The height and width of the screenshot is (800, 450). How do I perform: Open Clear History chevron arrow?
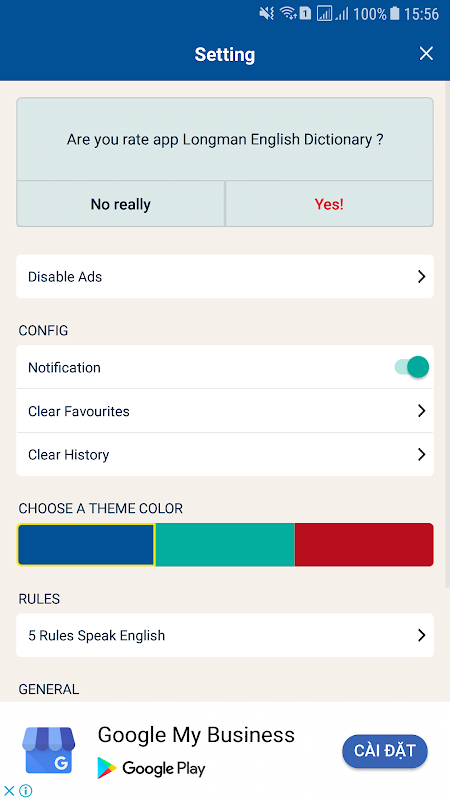(x=421, y=454)
